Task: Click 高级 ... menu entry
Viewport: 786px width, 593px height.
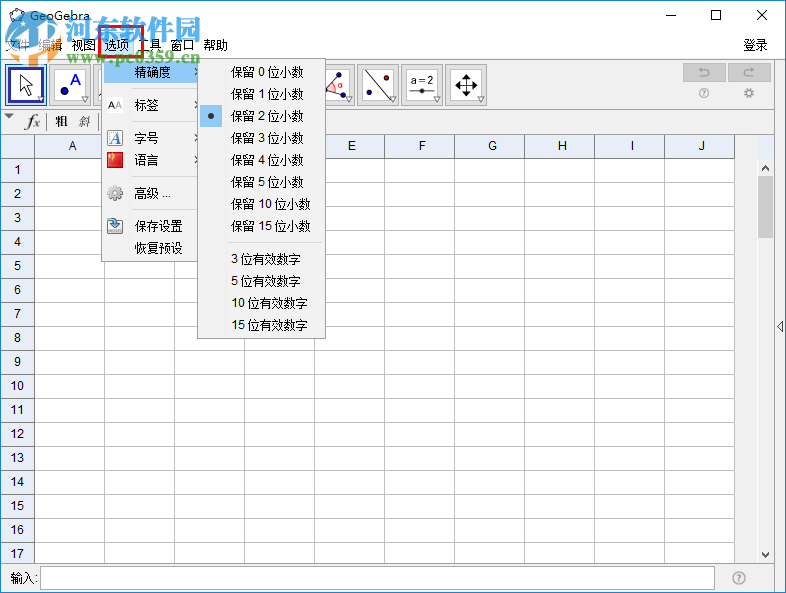Action: click(x=151, y=193)
